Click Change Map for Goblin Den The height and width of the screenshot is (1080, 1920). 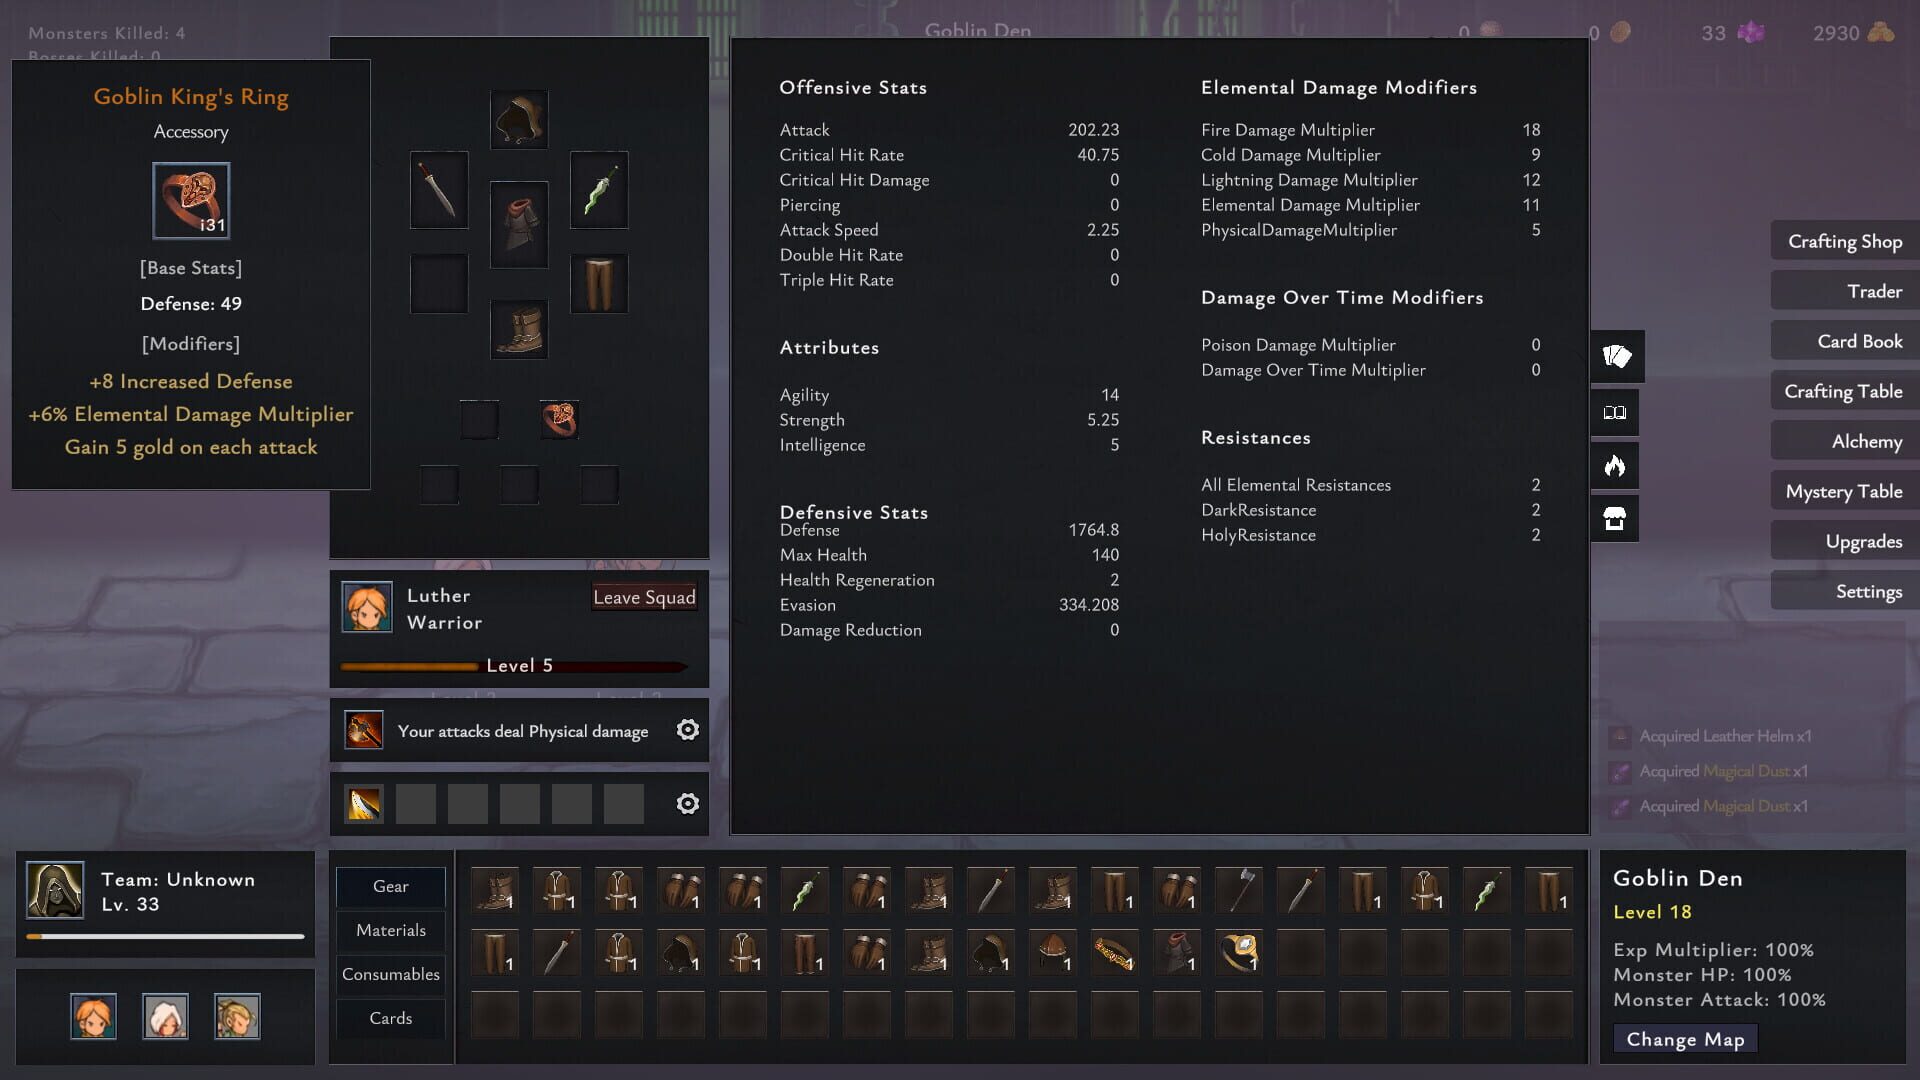[1685, 1039]
